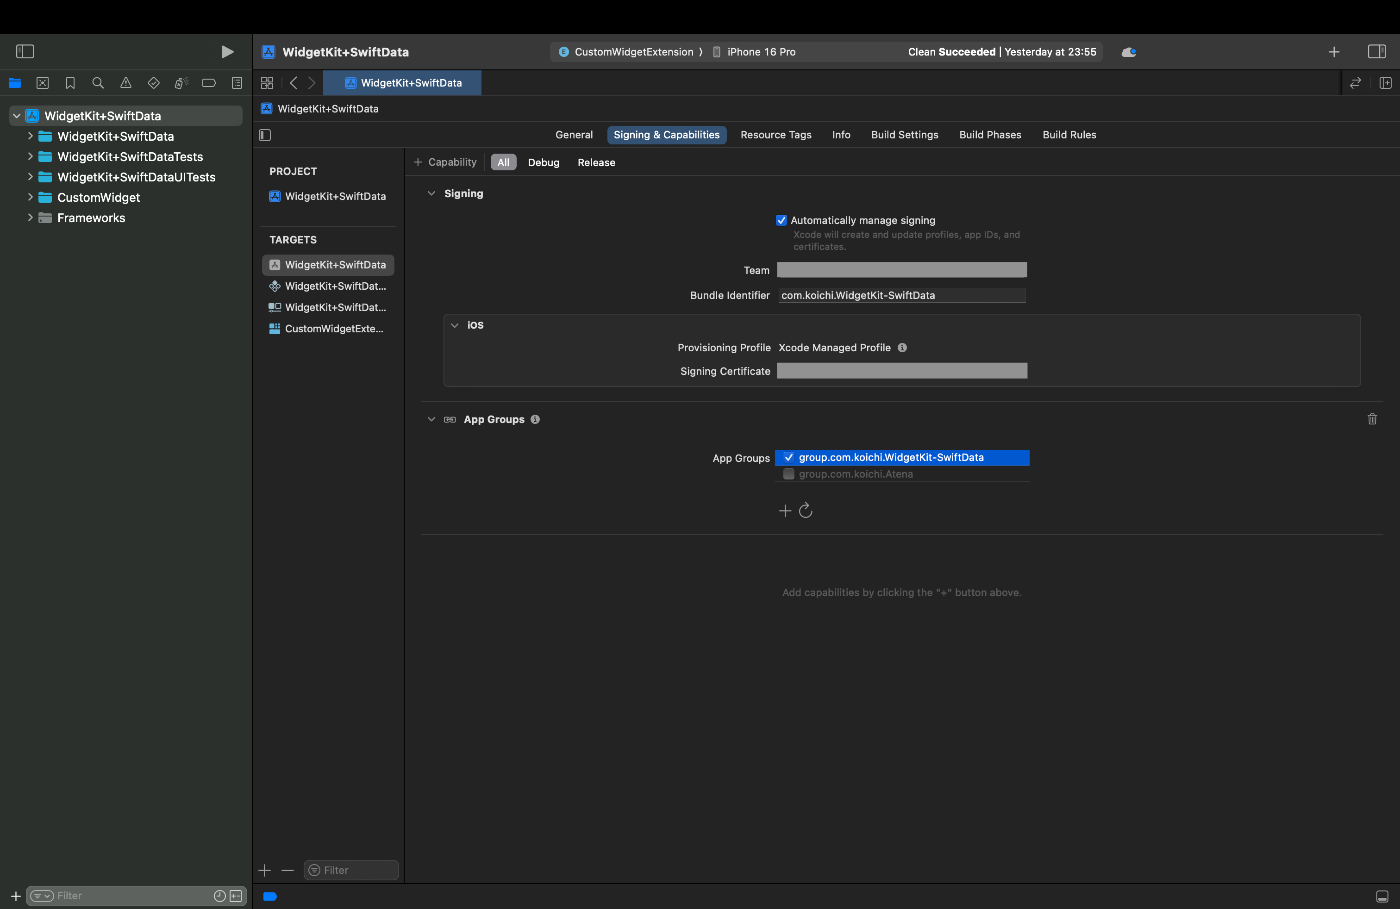Image resolution: width=1400 pixels, height=909 pixels.
Task: Click the plus Library button in toolbar
Action: click(1334, 51)
